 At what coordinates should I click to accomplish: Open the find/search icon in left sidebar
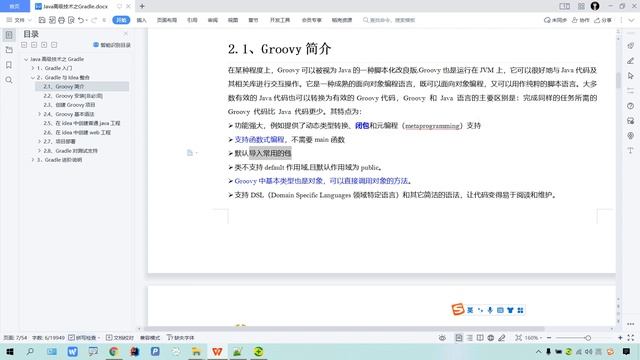click(x=9, y=80)
